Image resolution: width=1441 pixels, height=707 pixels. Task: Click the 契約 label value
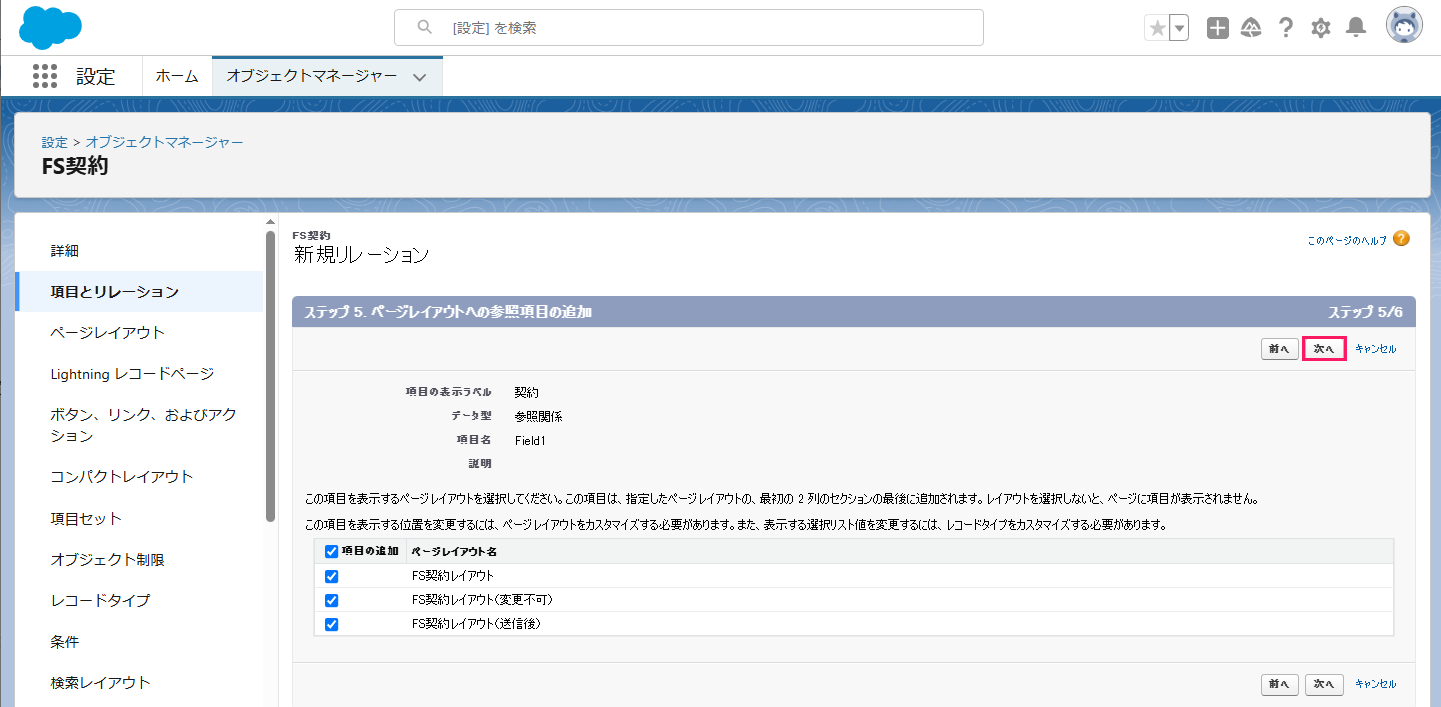click(x=527, y=392)
